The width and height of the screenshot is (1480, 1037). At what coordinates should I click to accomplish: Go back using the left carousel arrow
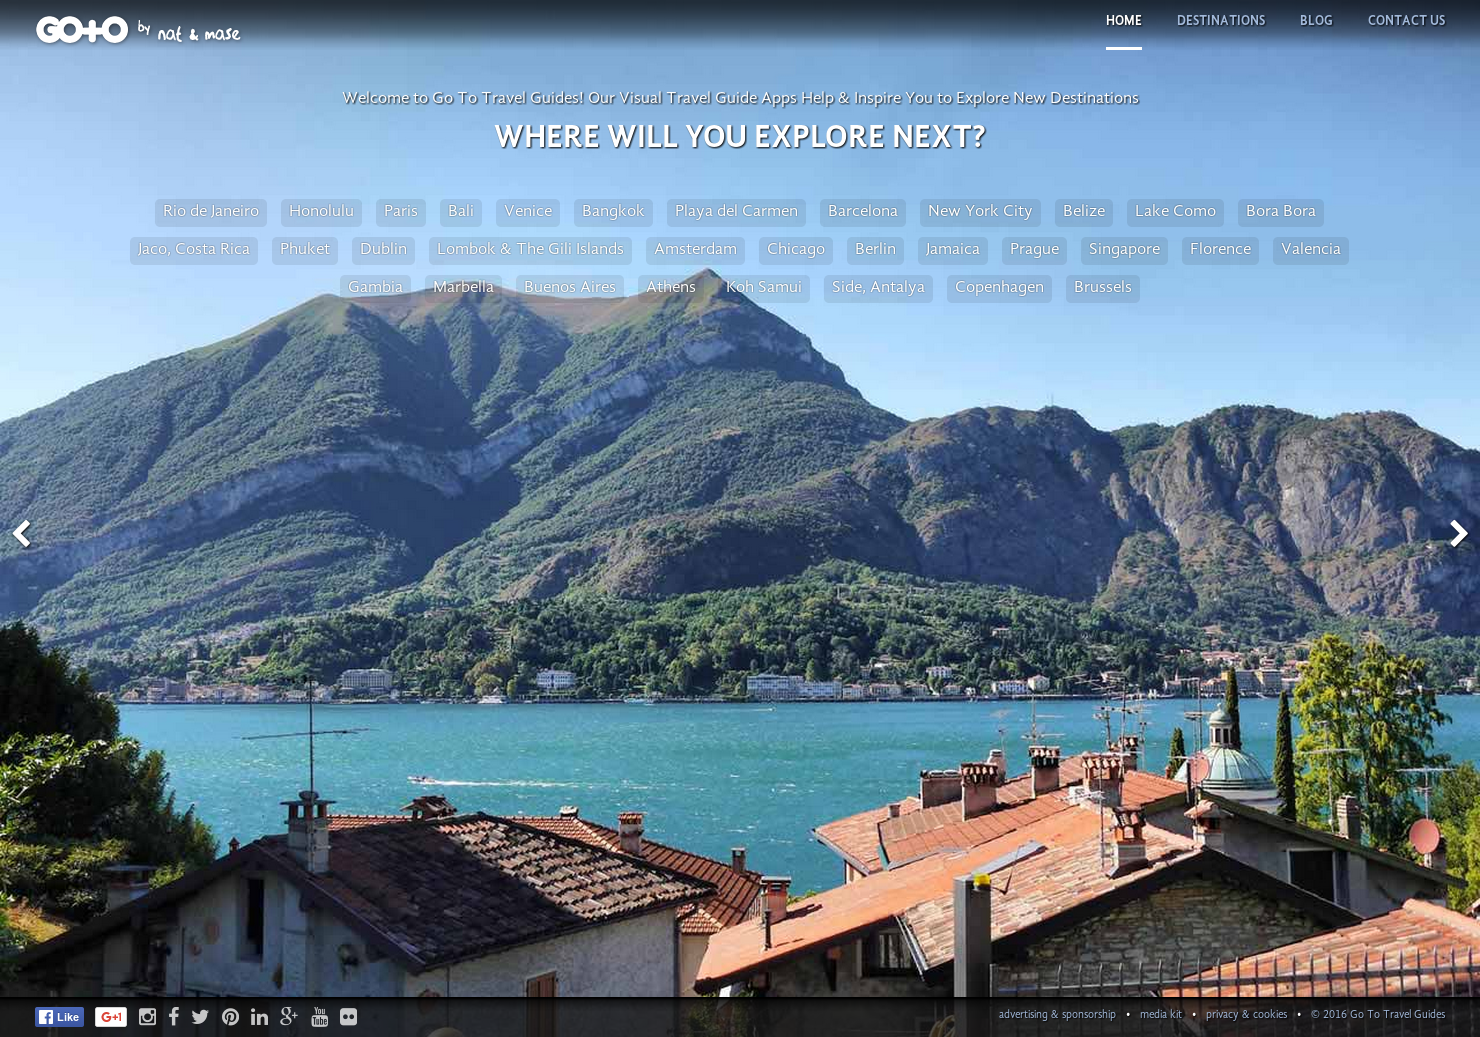(21, 533)
